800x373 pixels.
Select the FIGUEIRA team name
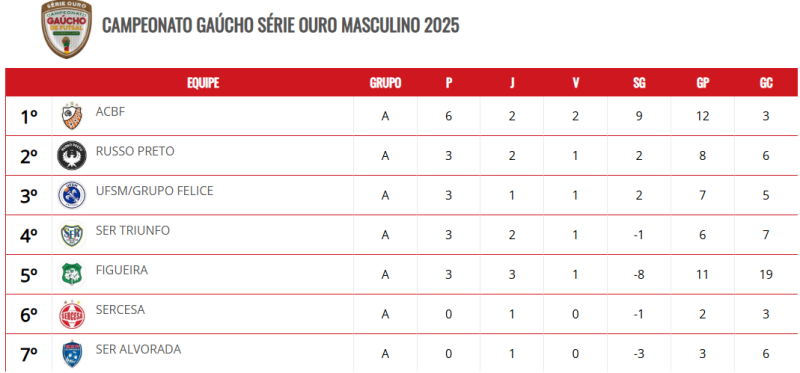122,270
